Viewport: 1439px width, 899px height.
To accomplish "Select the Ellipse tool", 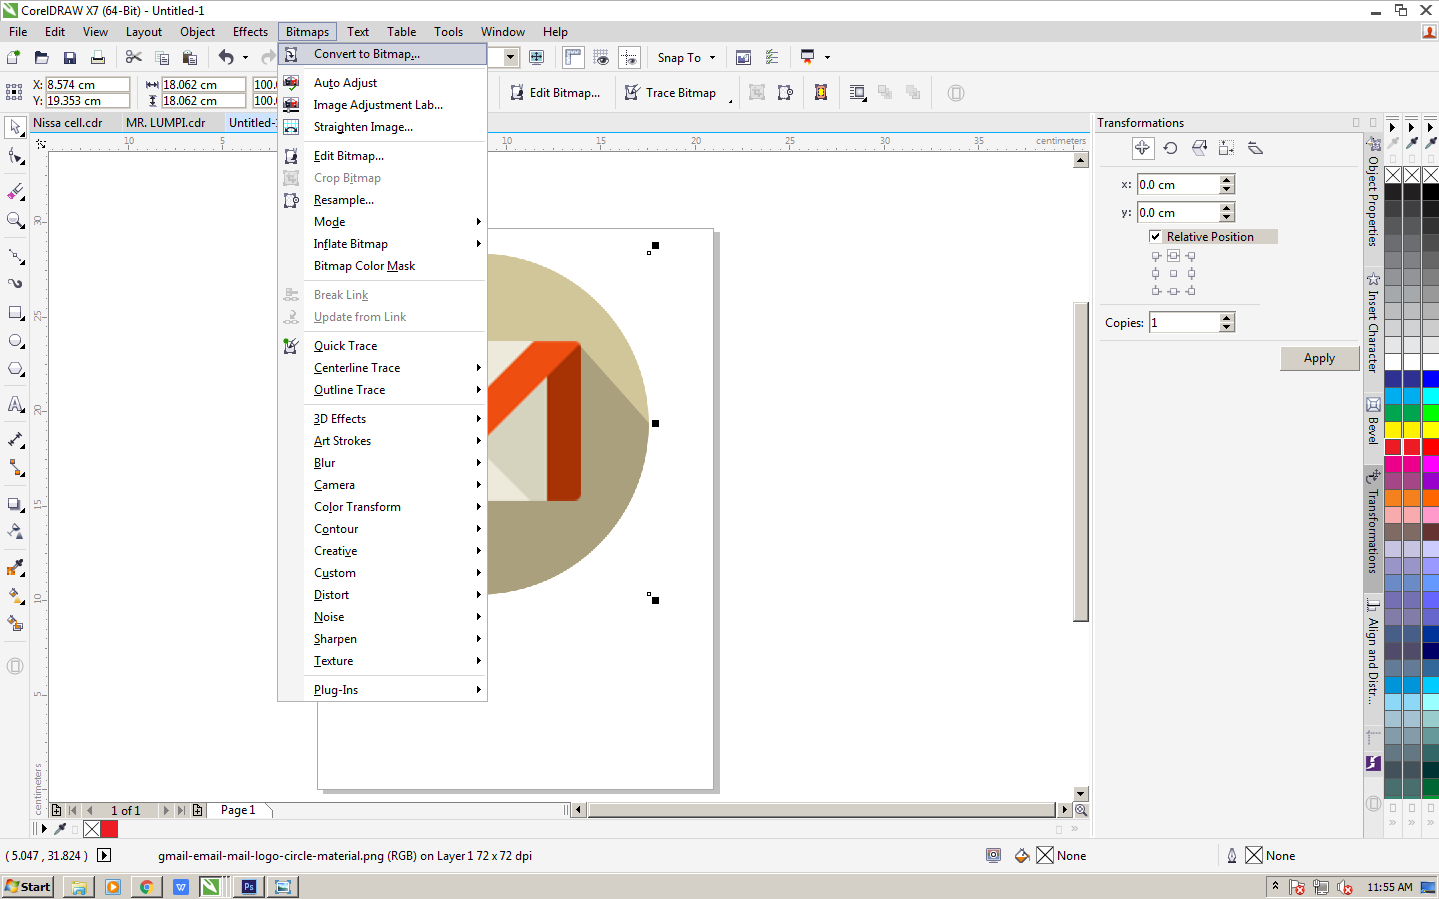I will [14, 340].
